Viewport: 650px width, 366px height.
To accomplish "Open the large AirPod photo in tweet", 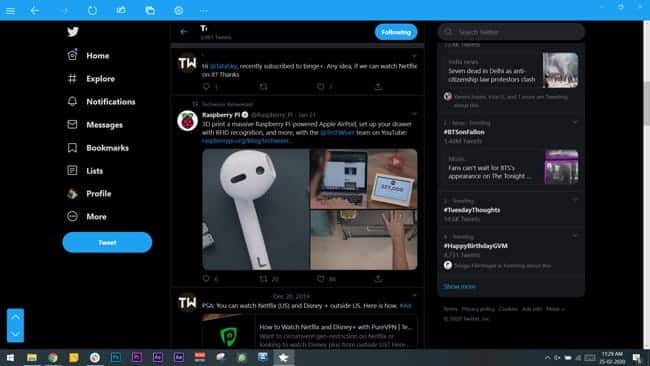I will pos(256,209).
